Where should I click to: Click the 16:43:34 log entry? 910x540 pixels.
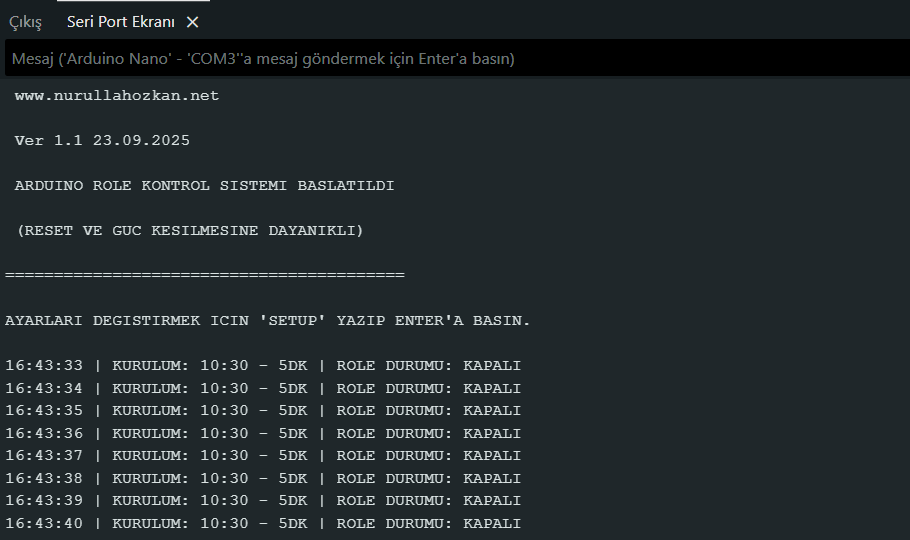pyautogui.click(x=263, y=388)
